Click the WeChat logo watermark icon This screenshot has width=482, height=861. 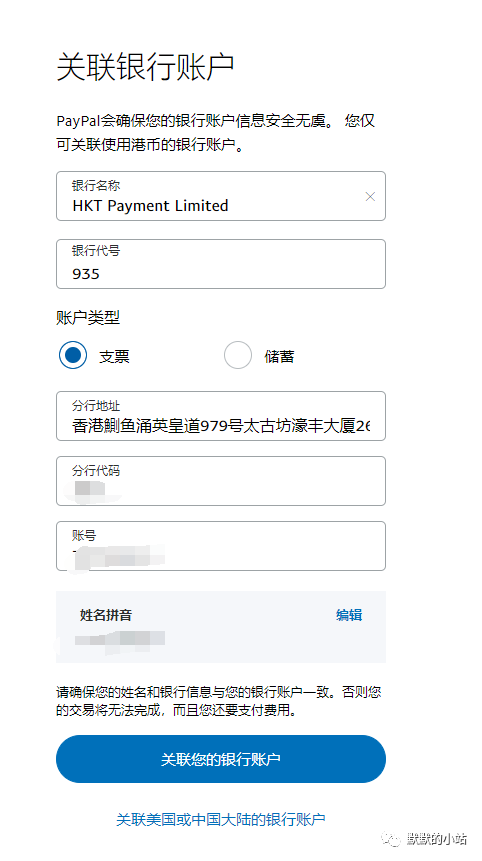pos(391,839)
